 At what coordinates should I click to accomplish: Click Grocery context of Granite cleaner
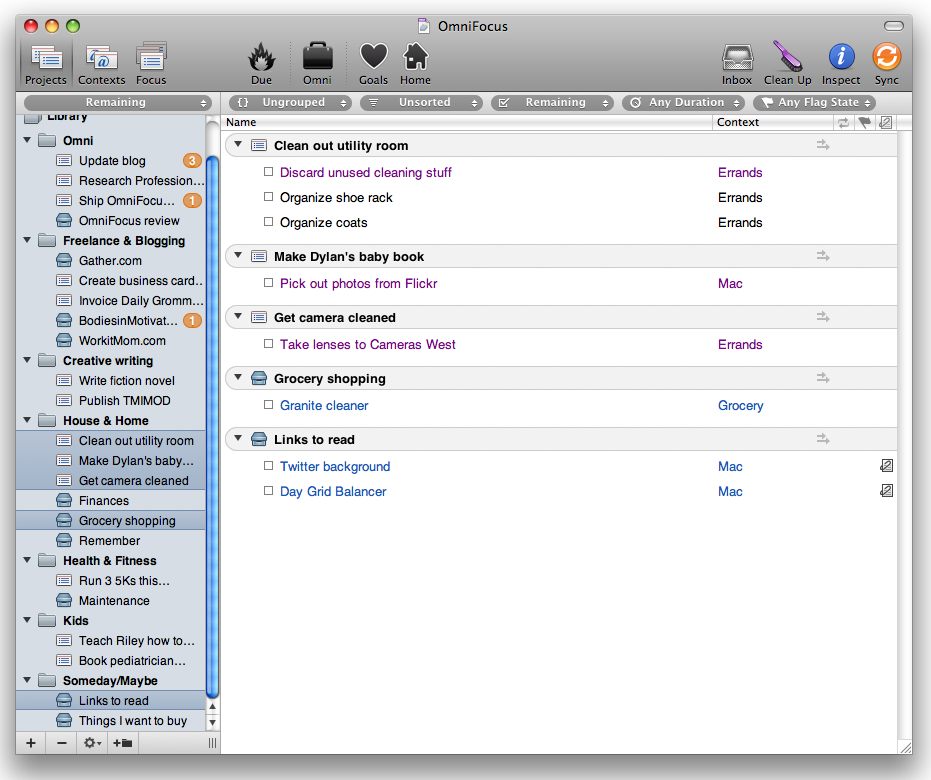click(x=740, y=405)
